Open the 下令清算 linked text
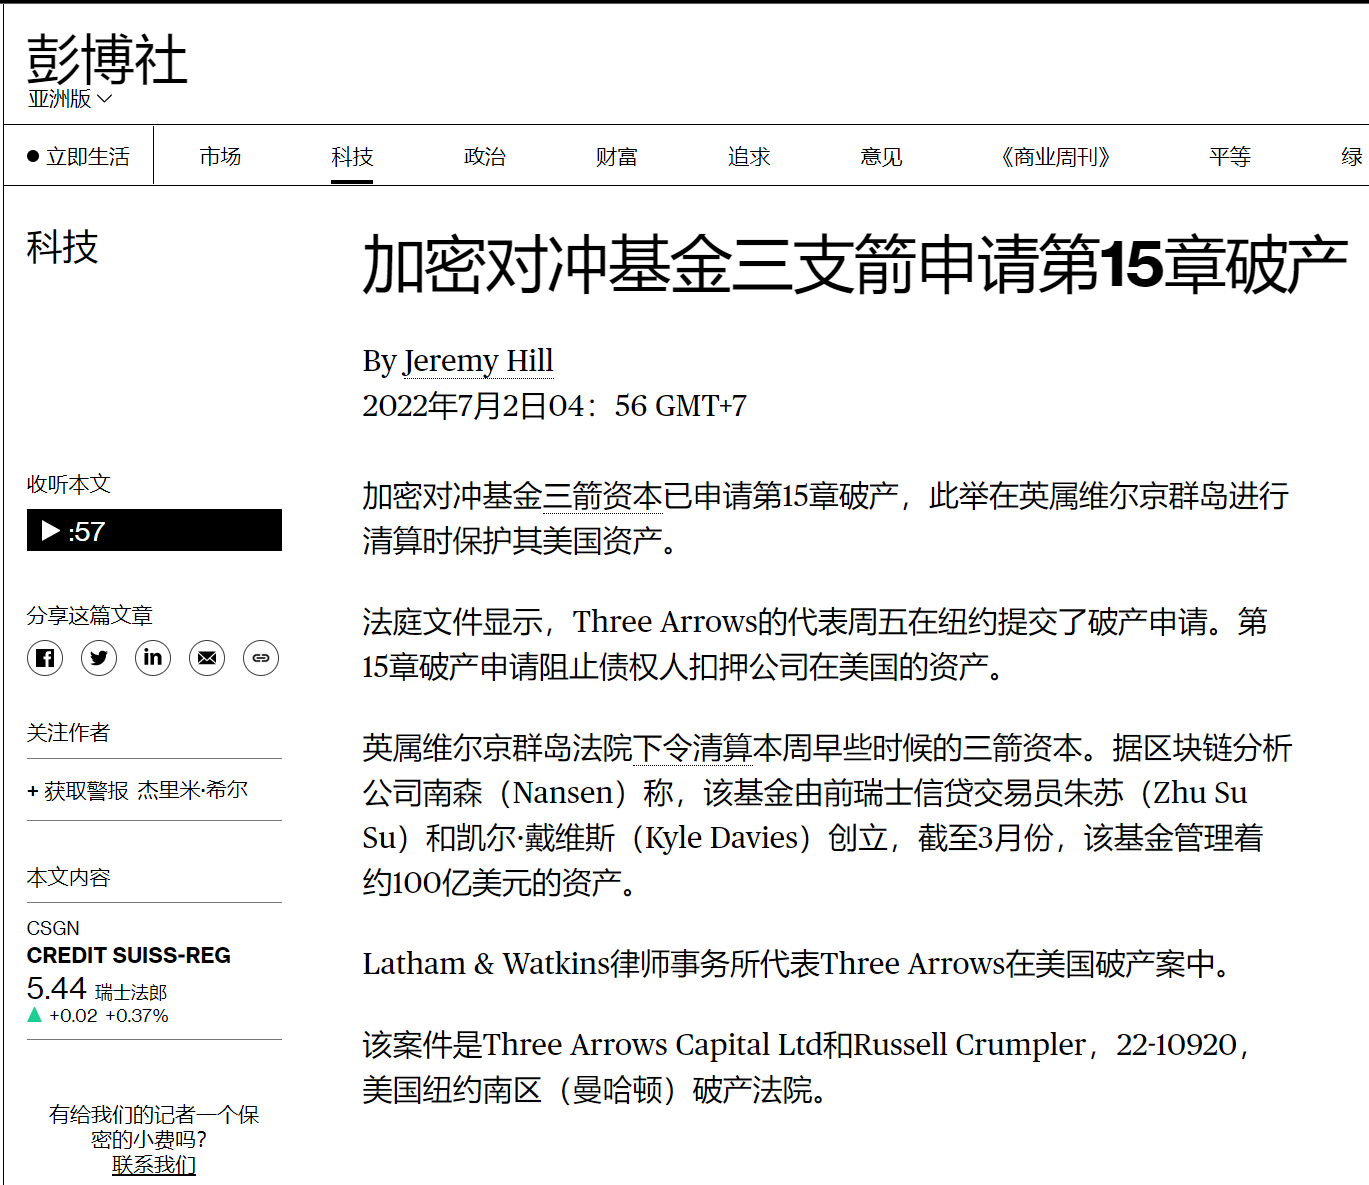The image size is (1369, 1185). click(x=692, y=748)
